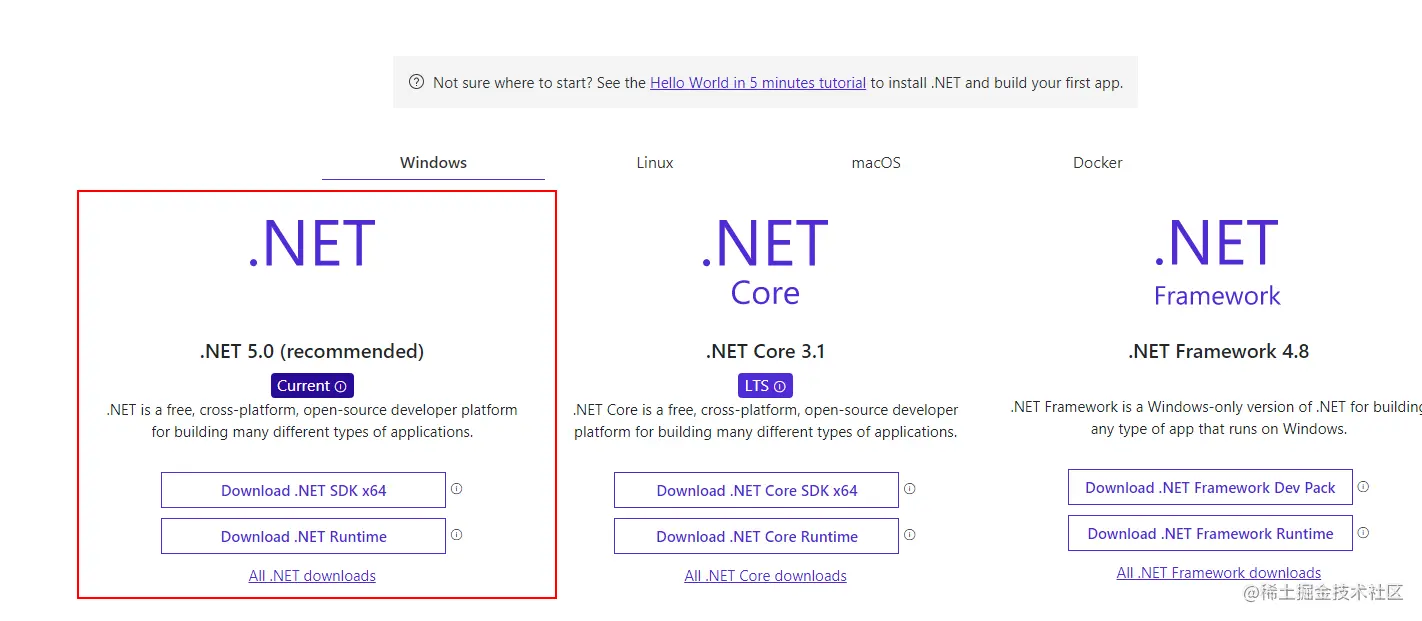Click info icon beside .NET Framework Dev Pack button
This screenshot has height=621, width=1422.
[1362, 487]
